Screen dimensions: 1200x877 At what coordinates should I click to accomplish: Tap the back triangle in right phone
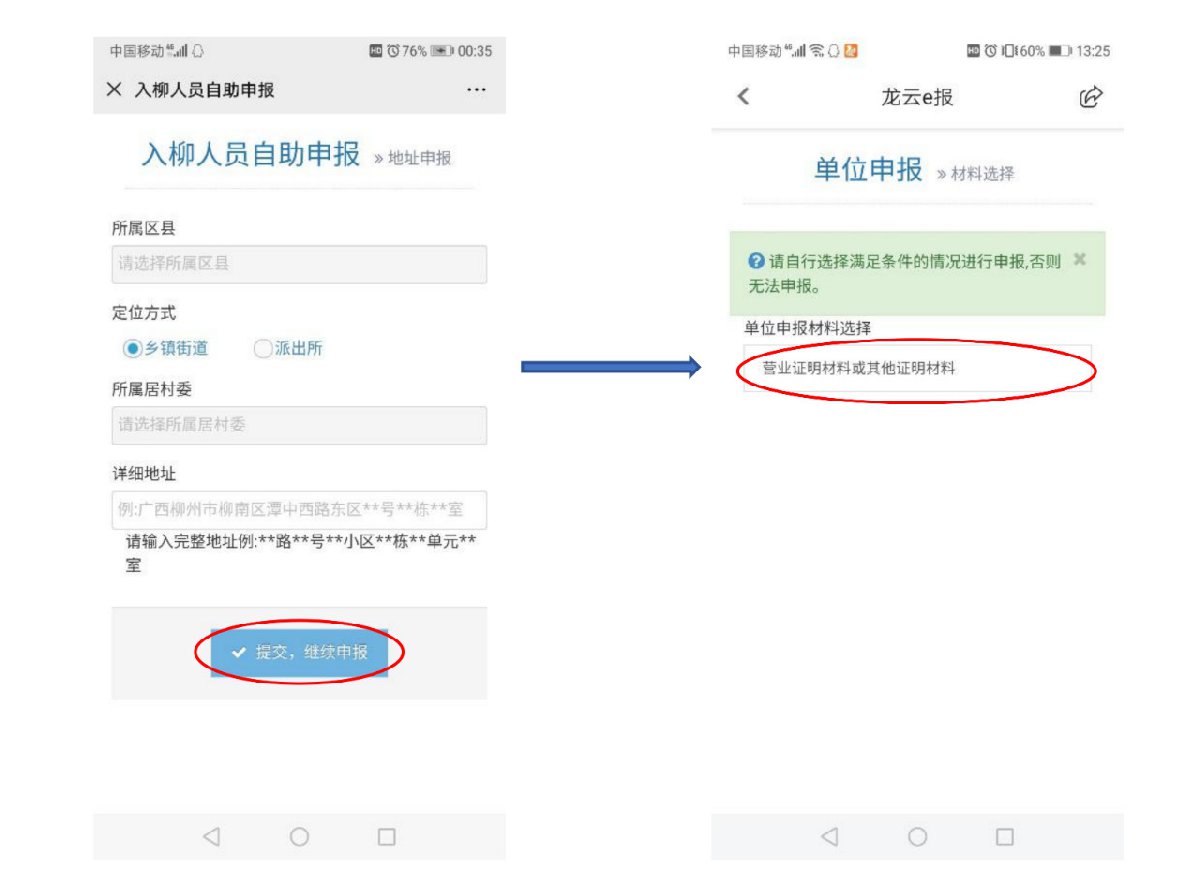[829, 837]
